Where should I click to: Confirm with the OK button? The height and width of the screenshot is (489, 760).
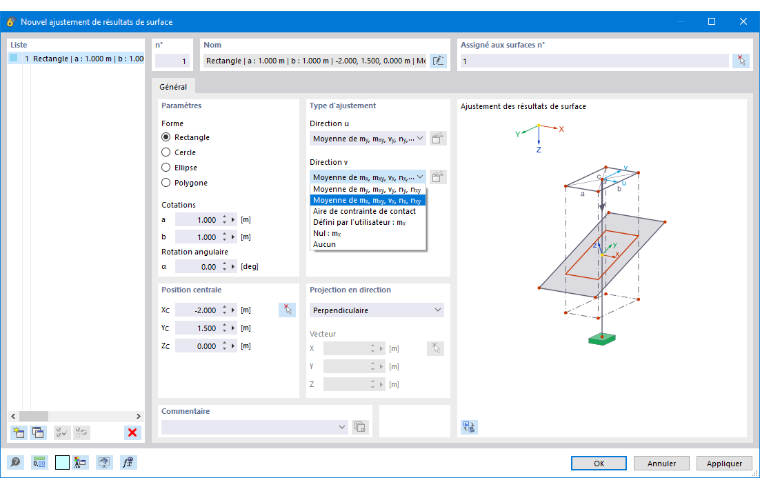point(599,463)
